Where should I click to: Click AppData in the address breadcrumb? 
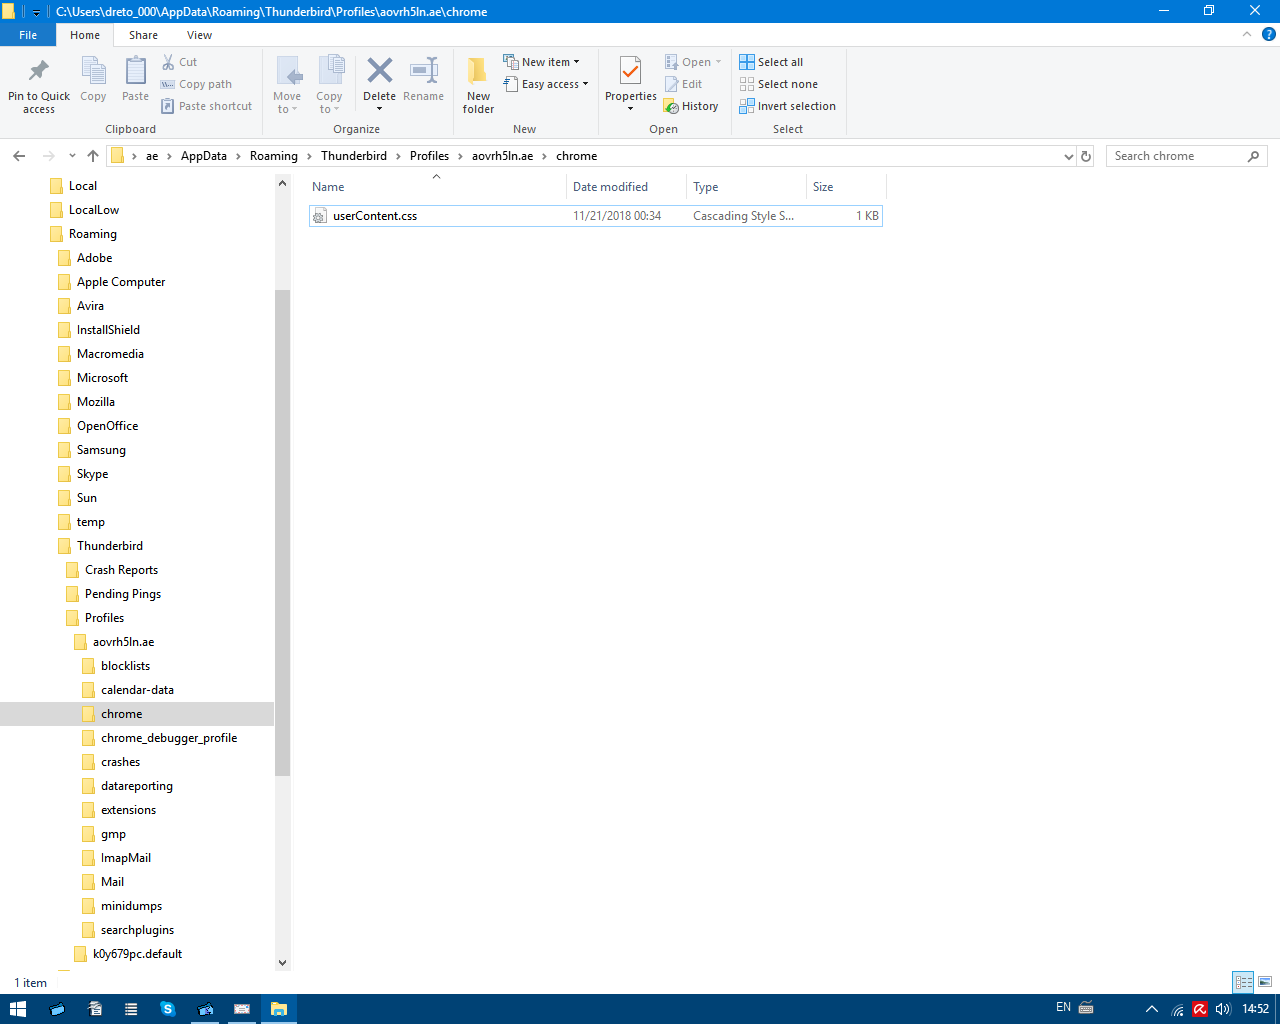click(204, 156)
